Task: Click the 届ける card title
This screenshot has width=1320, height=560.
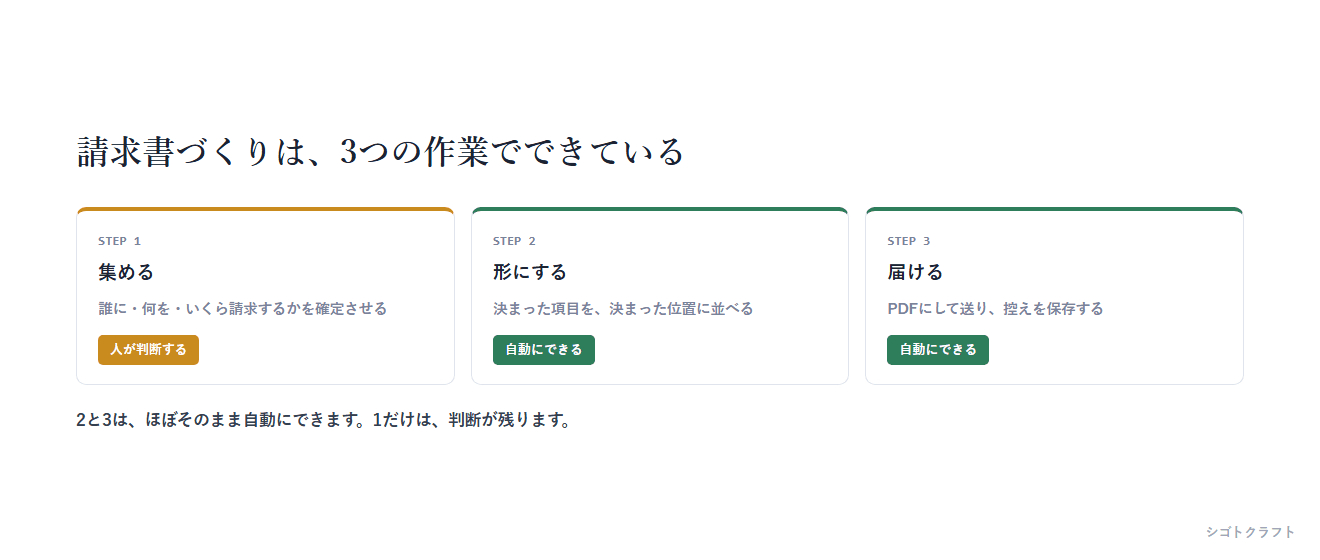Action: pyautogui.click(x=915, y=272)
